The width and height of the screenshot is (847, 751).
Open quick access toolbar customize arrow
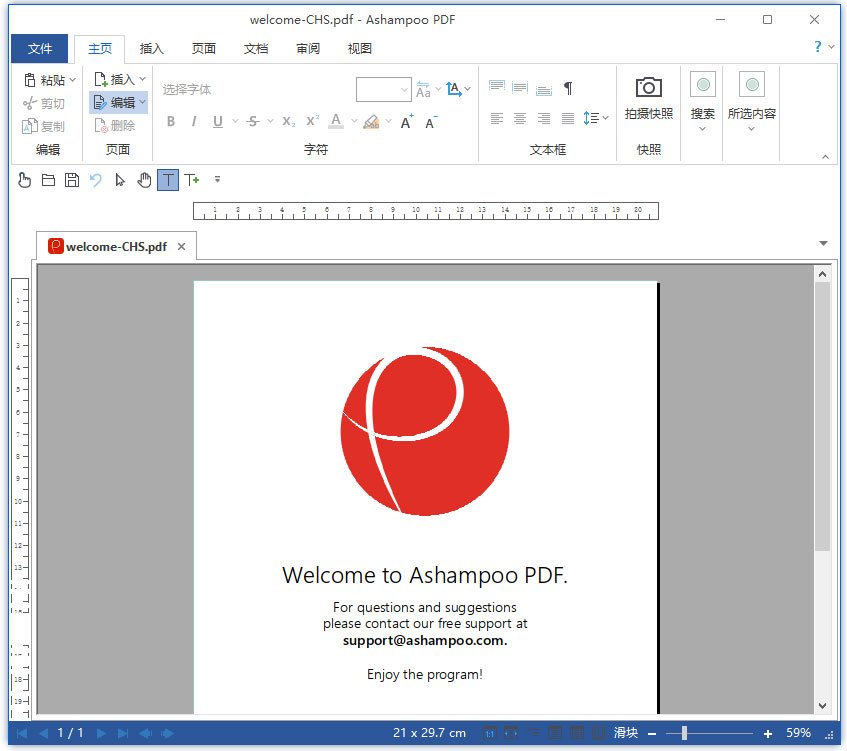pyautogui.click(x=217, y=179)
